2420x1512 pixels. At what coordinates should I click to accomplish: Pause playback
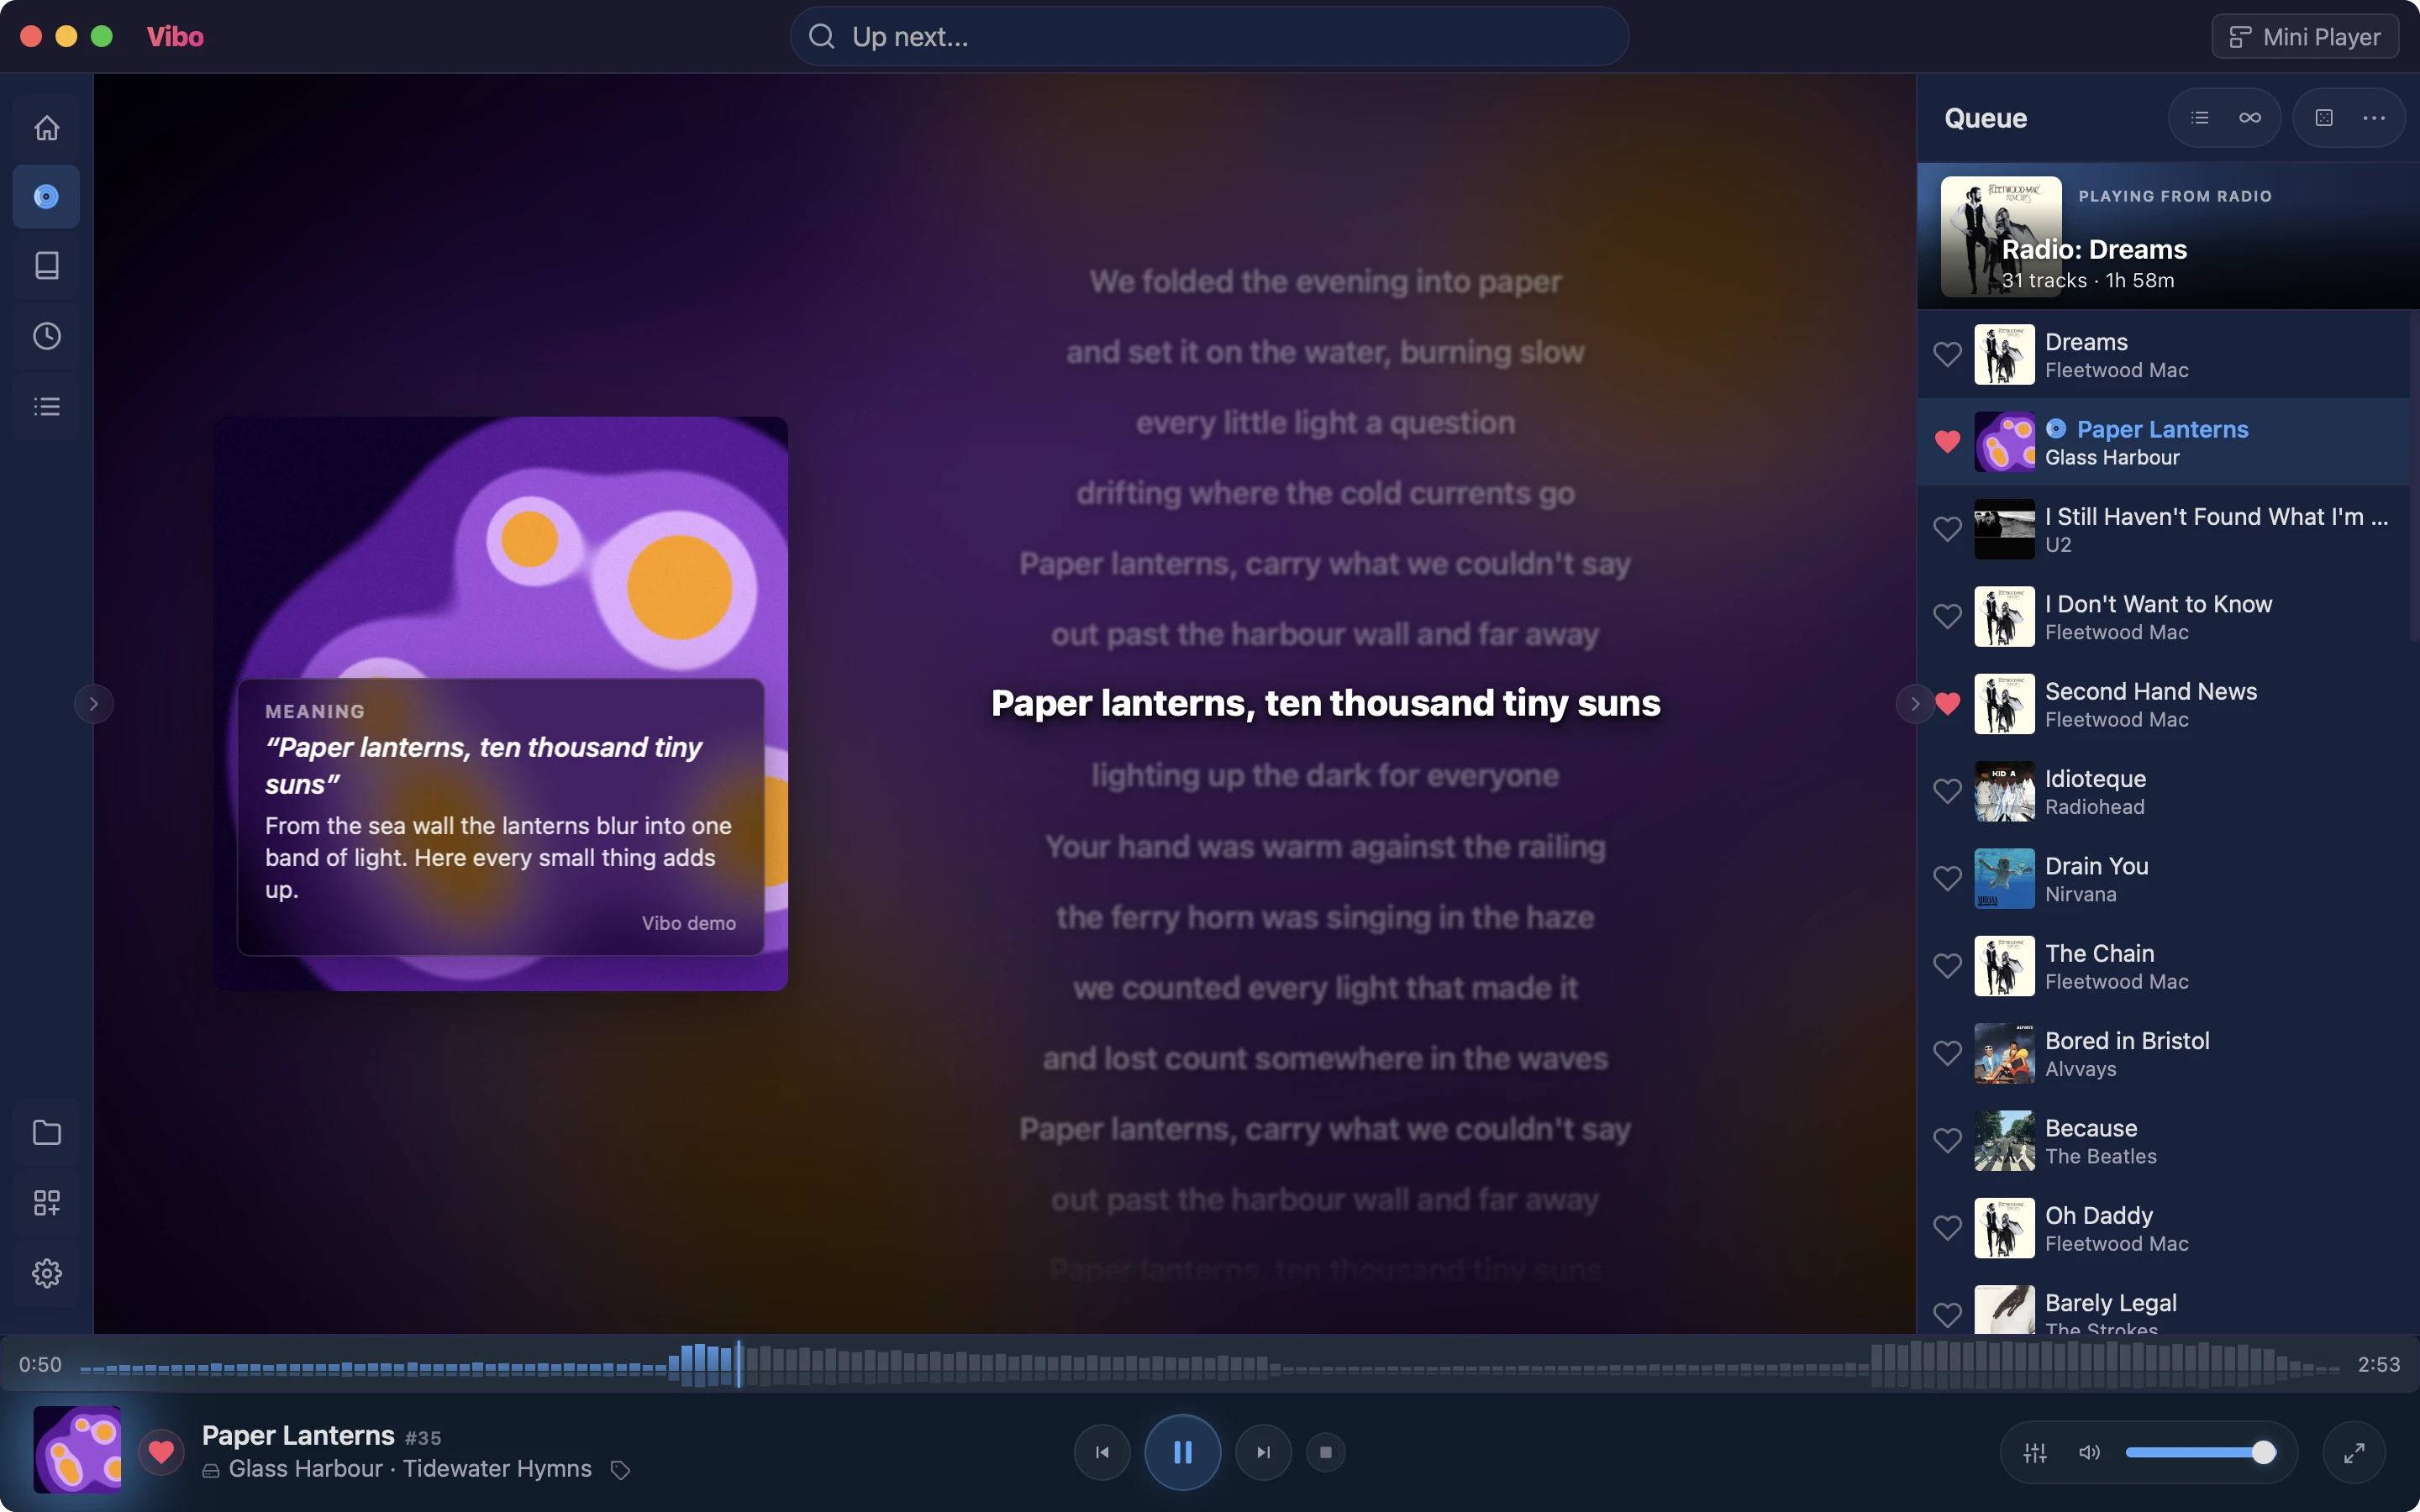tap(1182, 1452)
